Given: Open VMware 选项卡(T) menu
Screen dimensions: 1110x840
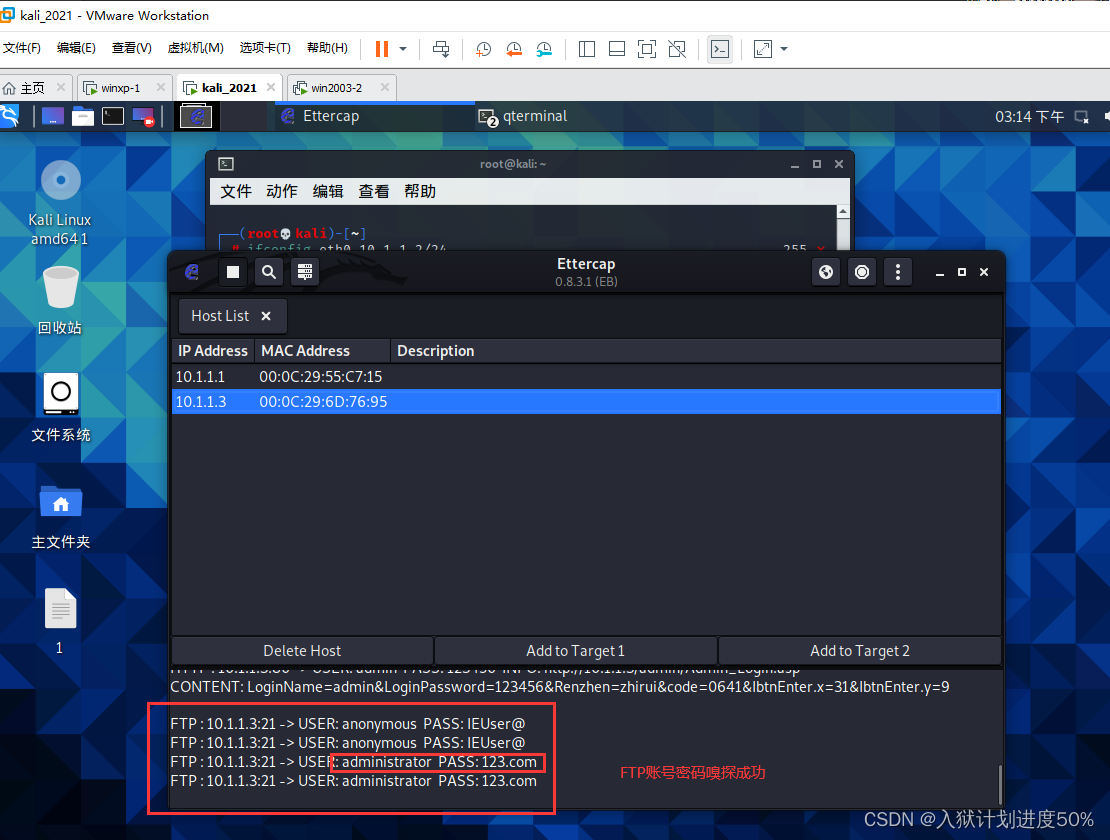Looking at the screenshot, I should coord(265,48).
